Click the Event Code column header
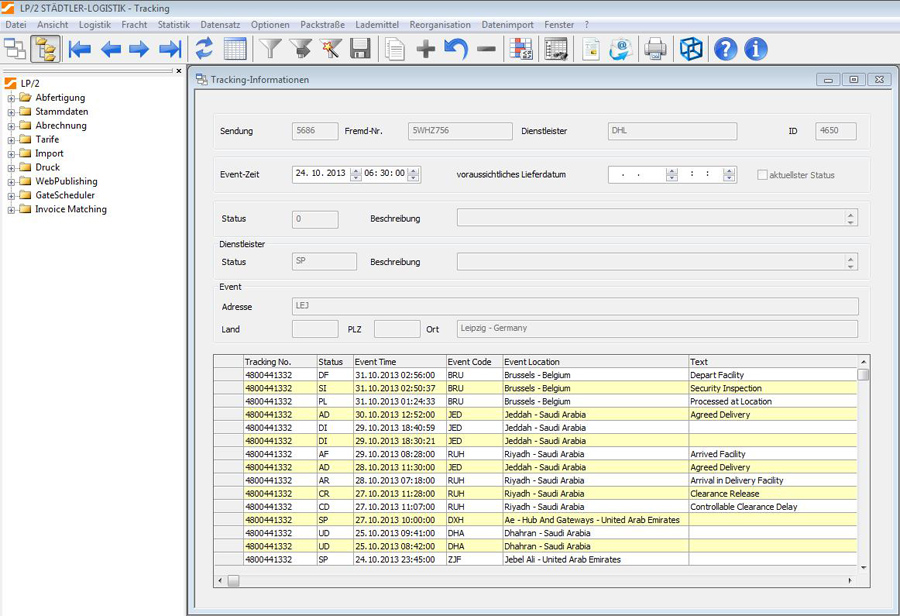900x616 pixels. 475,362
